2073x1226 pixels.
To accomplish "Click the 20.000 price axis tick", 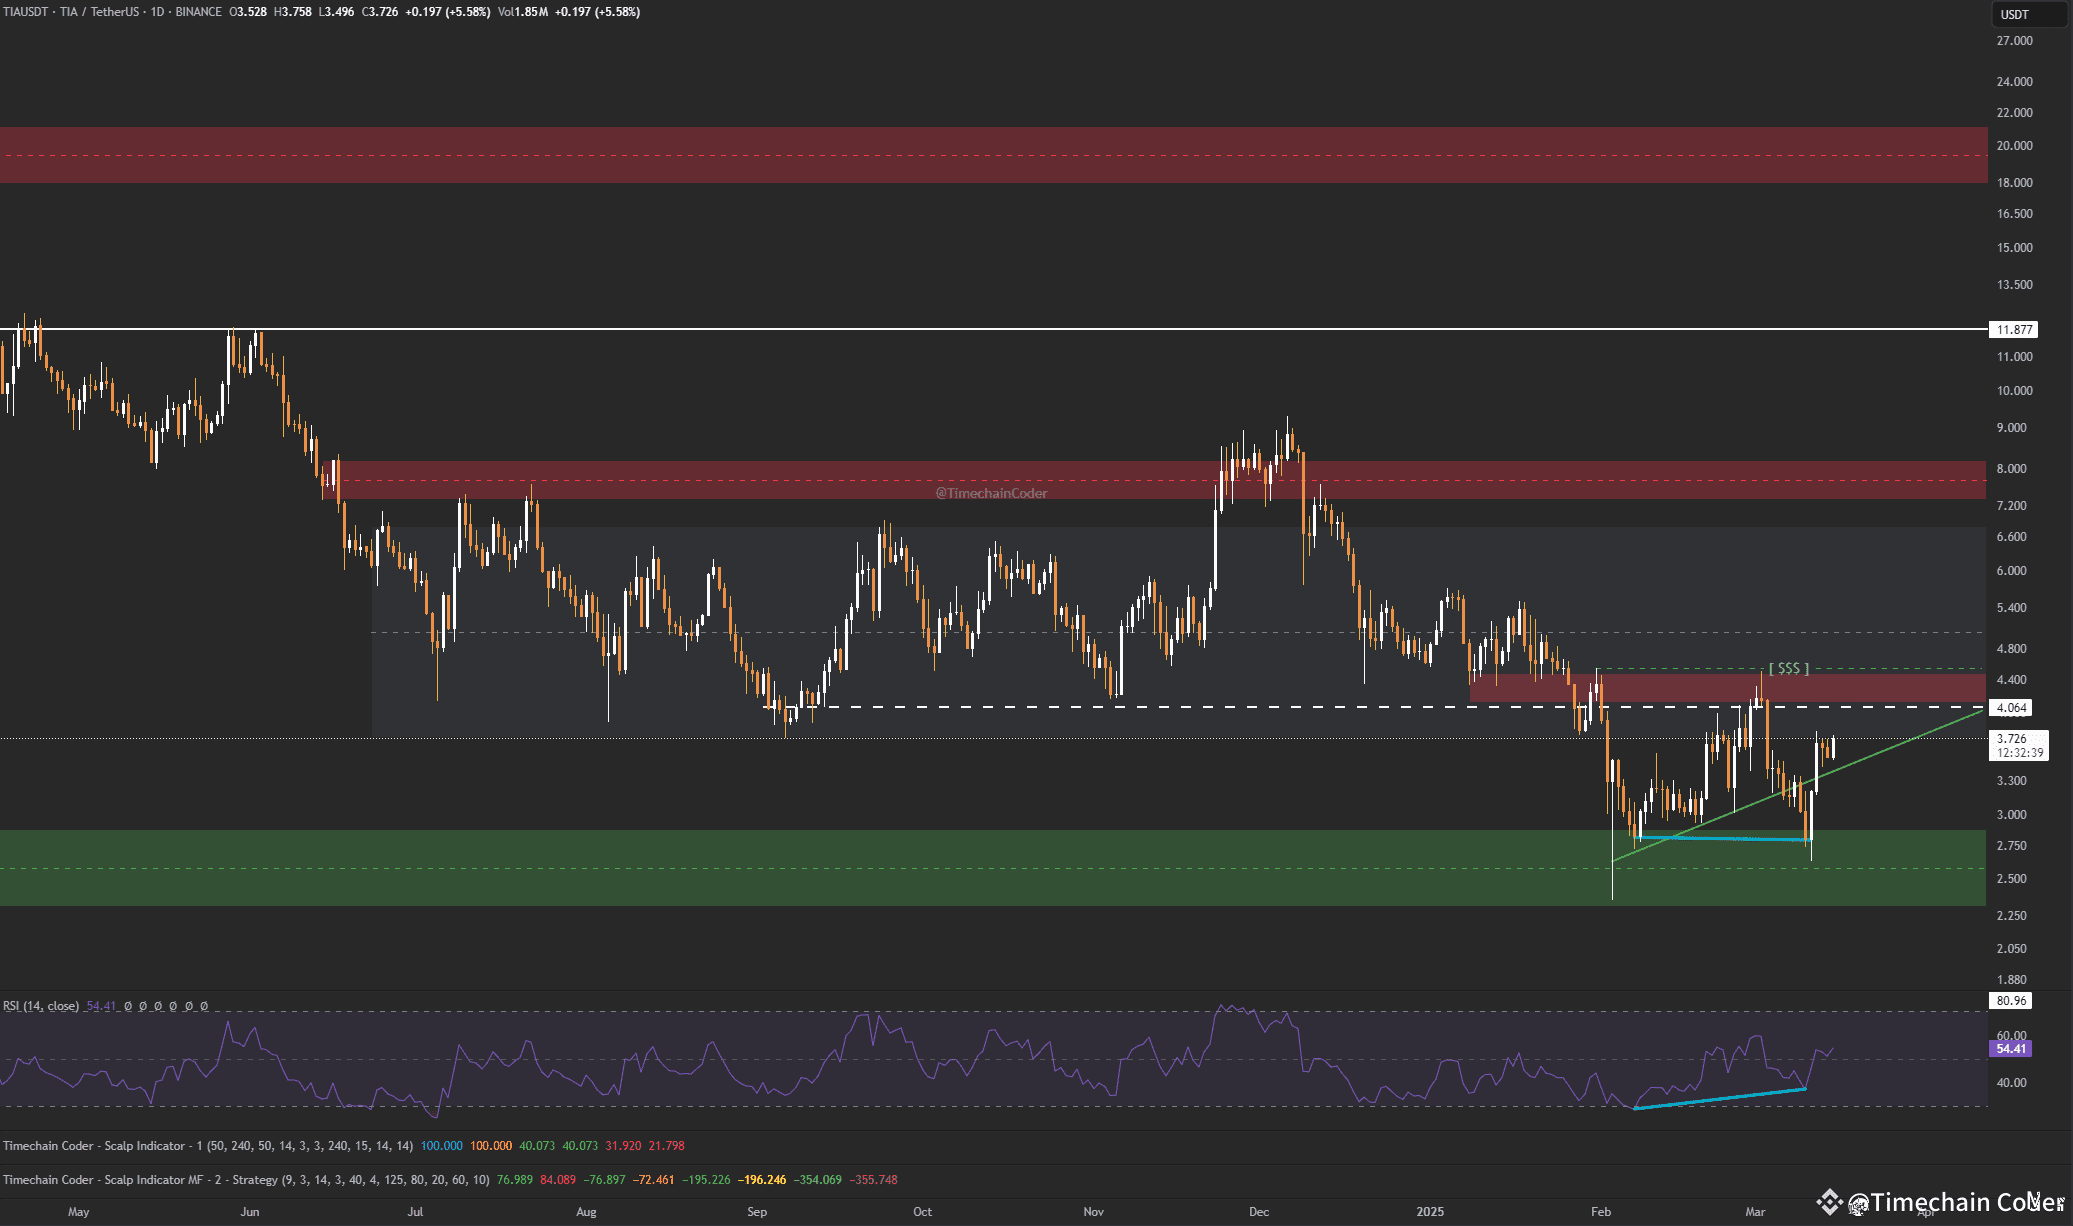I will click(x=2015, y=146).
